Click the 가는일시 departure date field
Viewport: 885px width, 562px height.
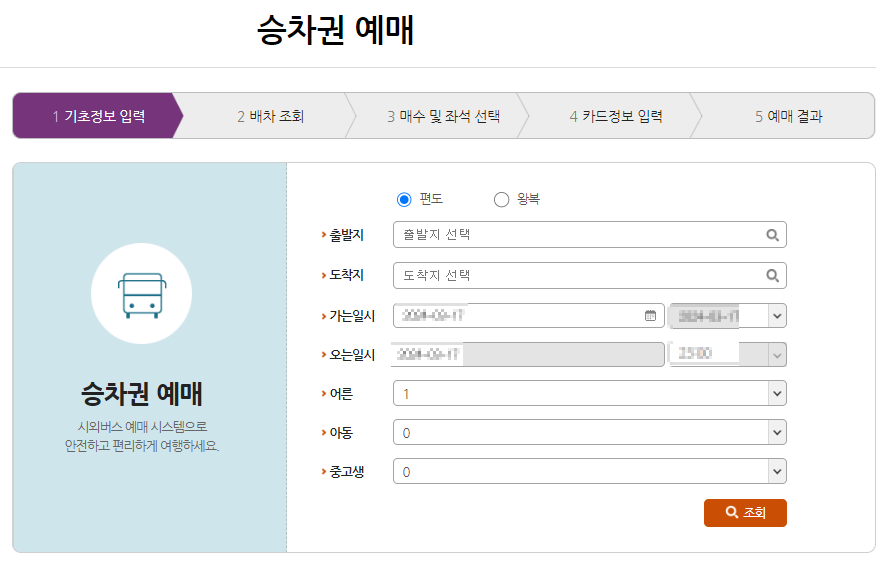pos(528,316)
